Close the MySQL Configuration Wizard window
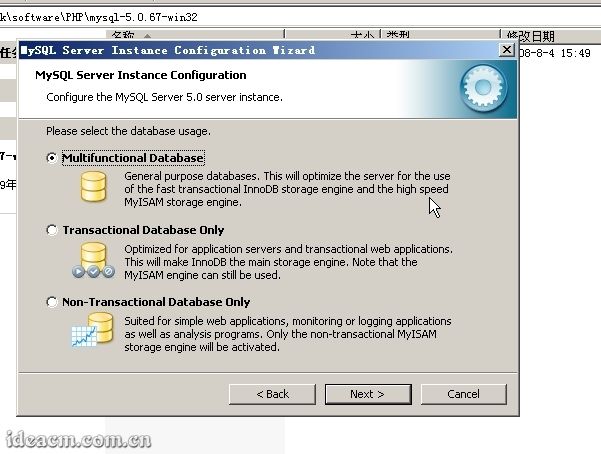Screen dimensions: 601x454 pyautogui.click(x=507, y=50)
